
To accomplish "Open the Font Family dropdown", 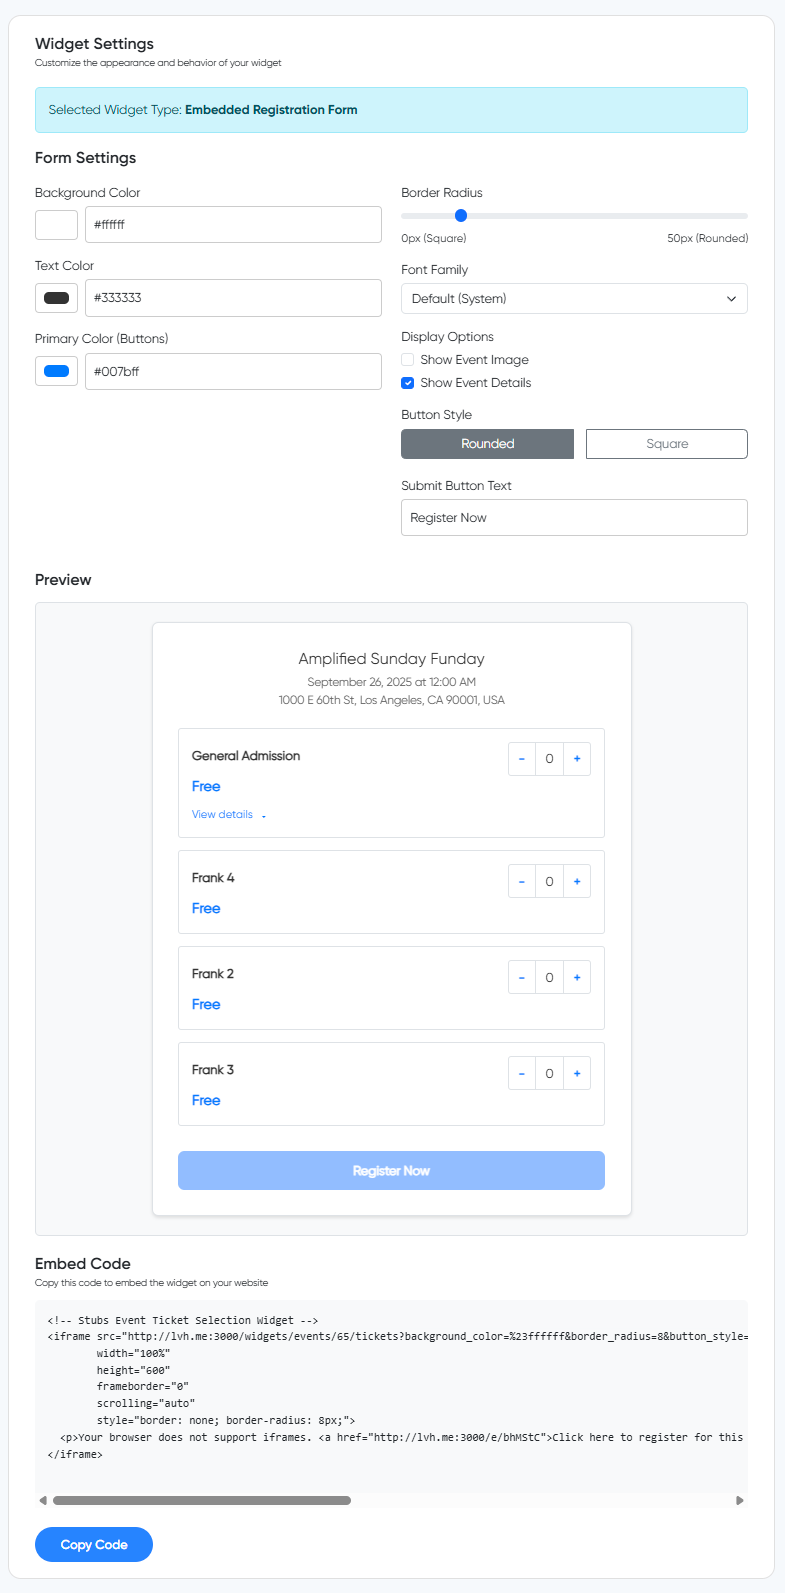I will pos(574,298).
